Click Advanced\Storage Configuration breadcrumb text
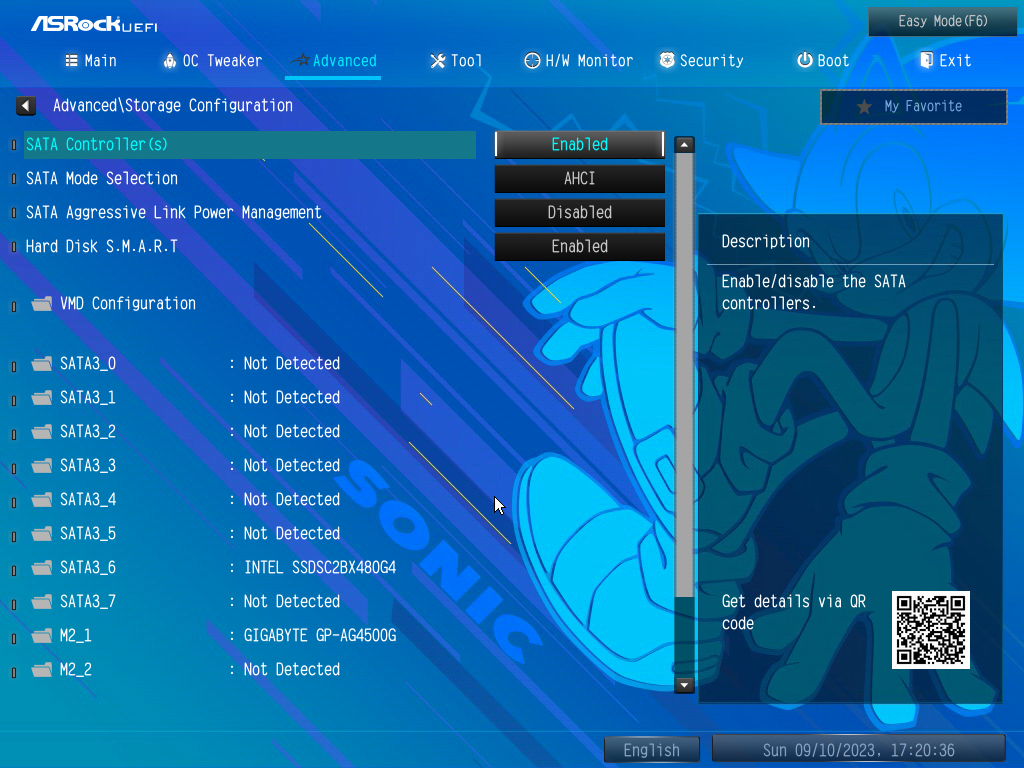Viewport: 1024px width, 768px height. 173,106
